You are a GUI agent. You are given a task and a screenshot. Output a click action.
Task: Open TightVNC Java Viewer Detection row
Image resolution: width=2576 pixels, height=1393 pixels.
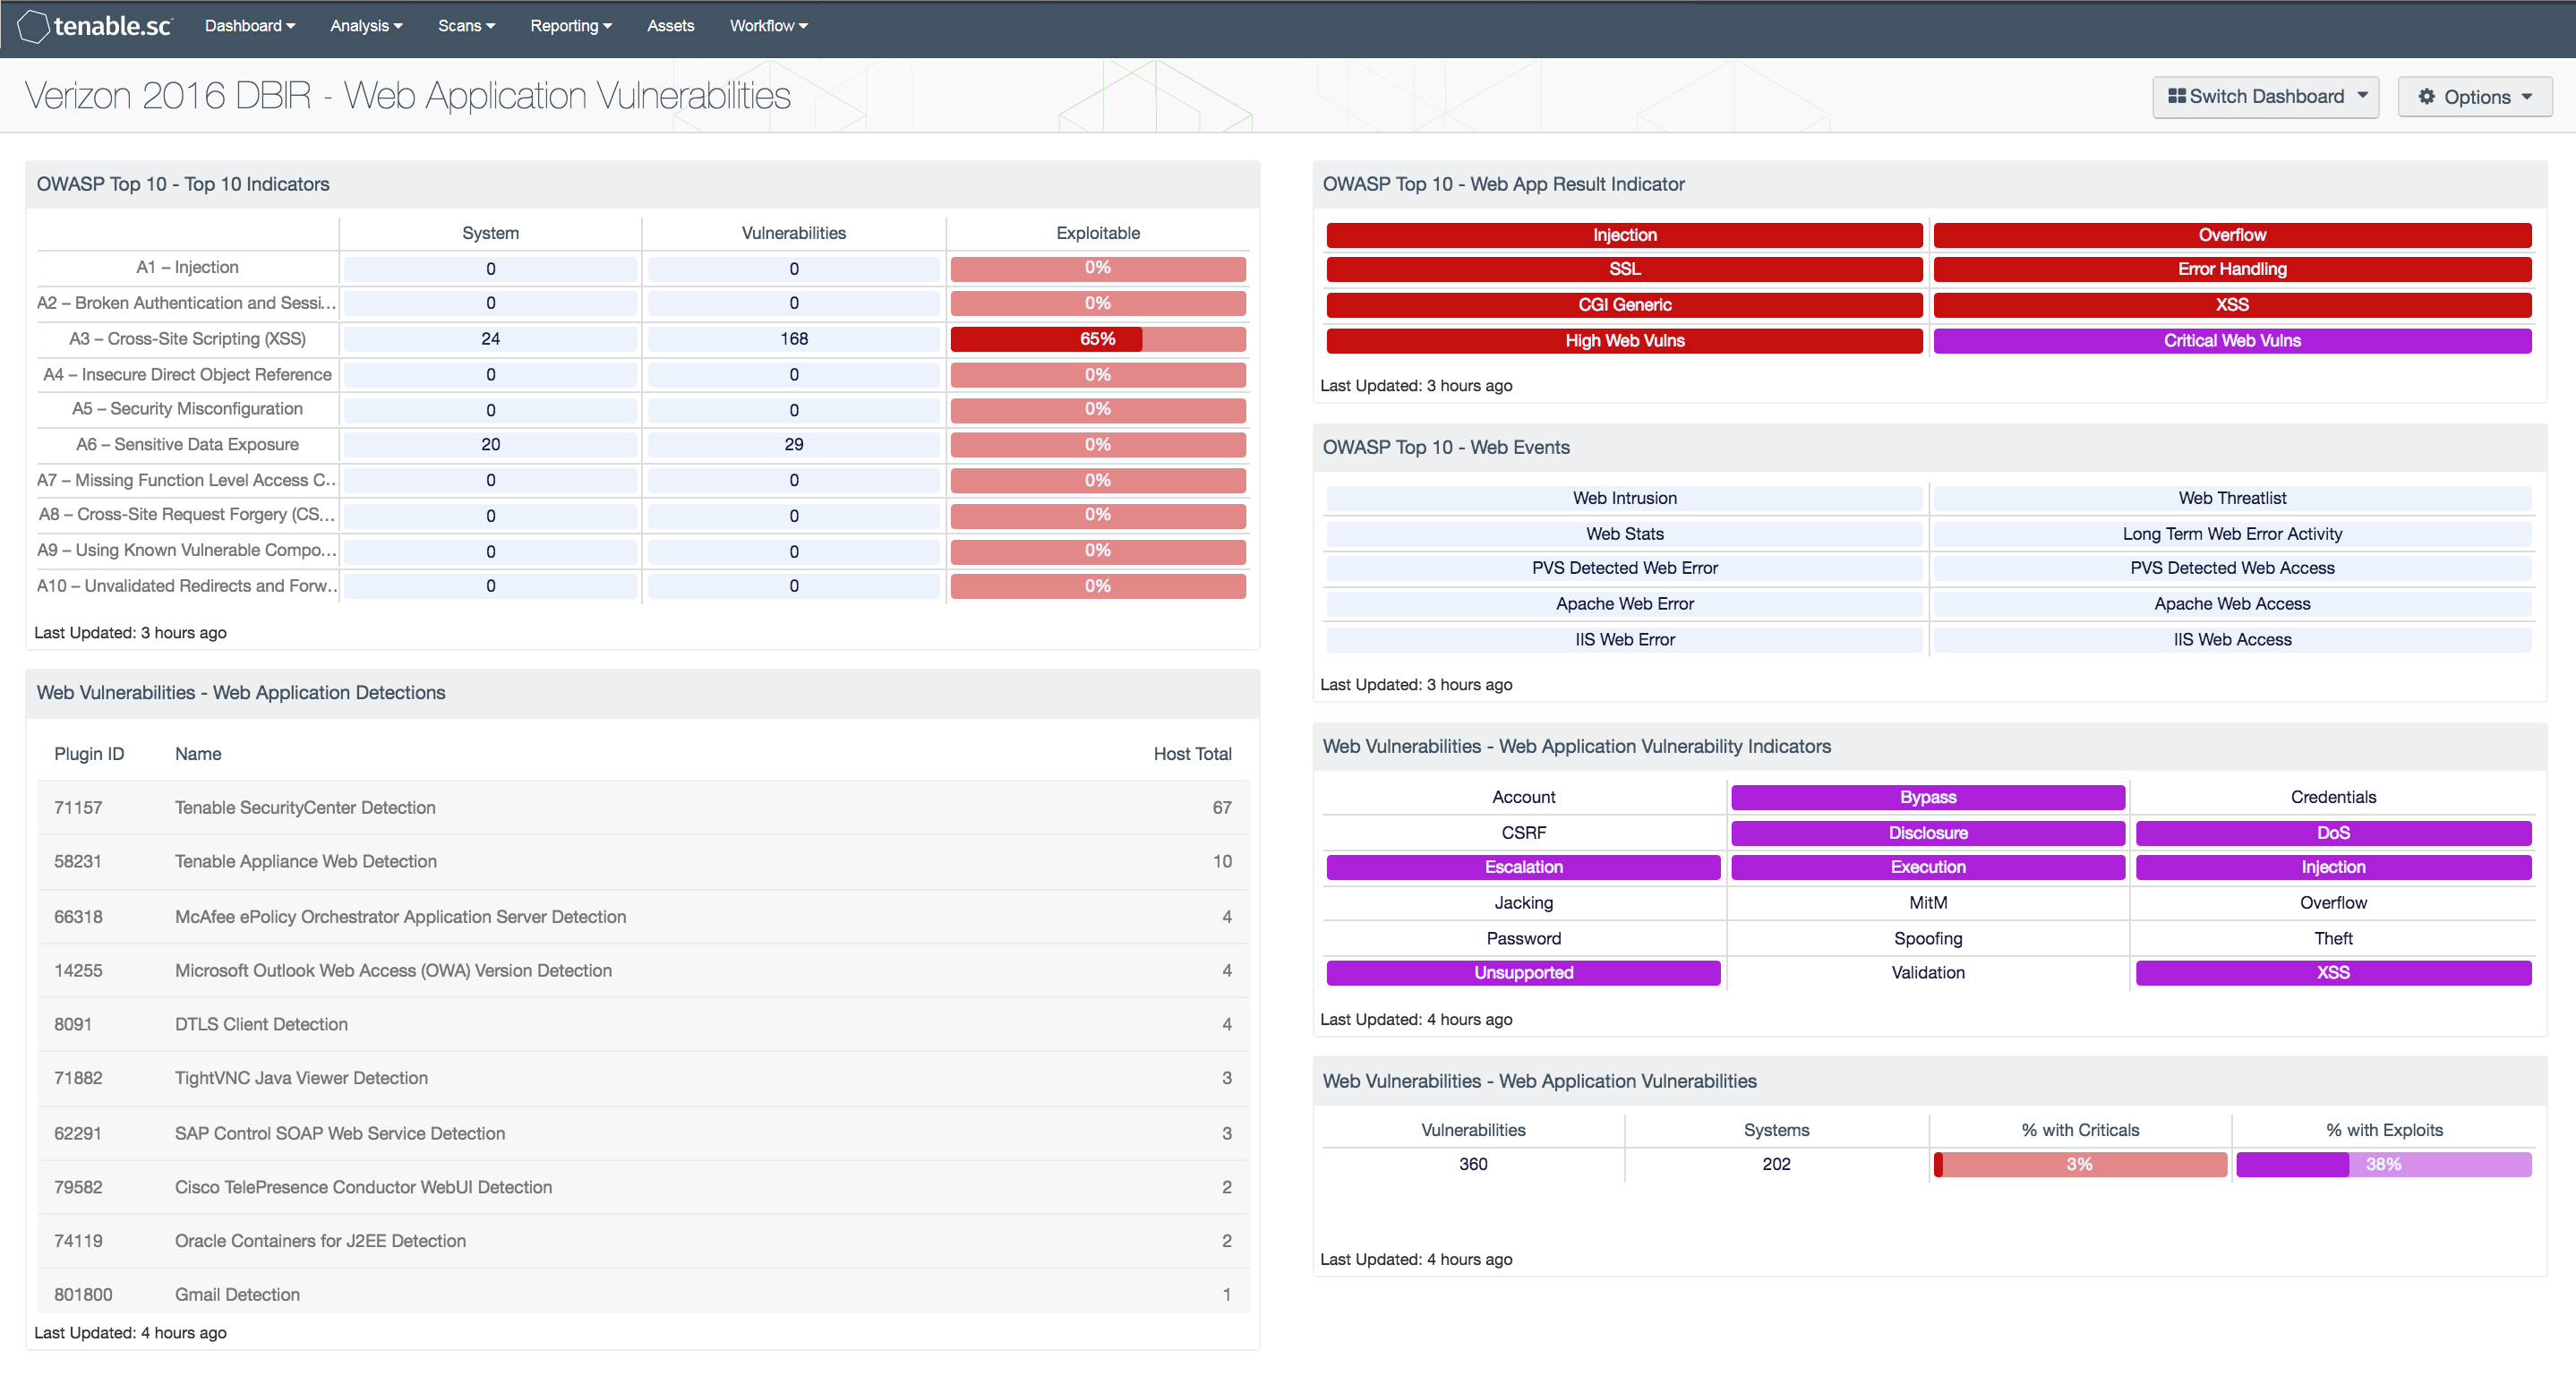click(x=643, y=1079)
